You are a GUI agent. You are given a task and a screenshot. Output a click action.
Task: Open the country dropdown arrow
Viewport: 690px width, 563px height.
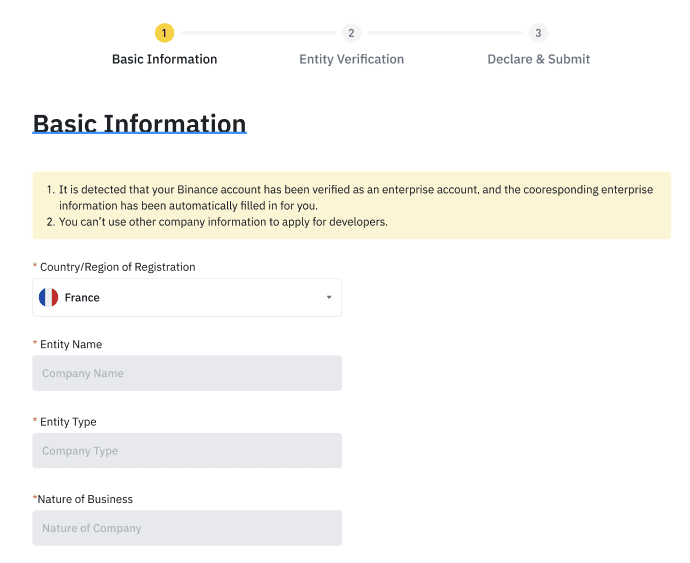point(329,297)
